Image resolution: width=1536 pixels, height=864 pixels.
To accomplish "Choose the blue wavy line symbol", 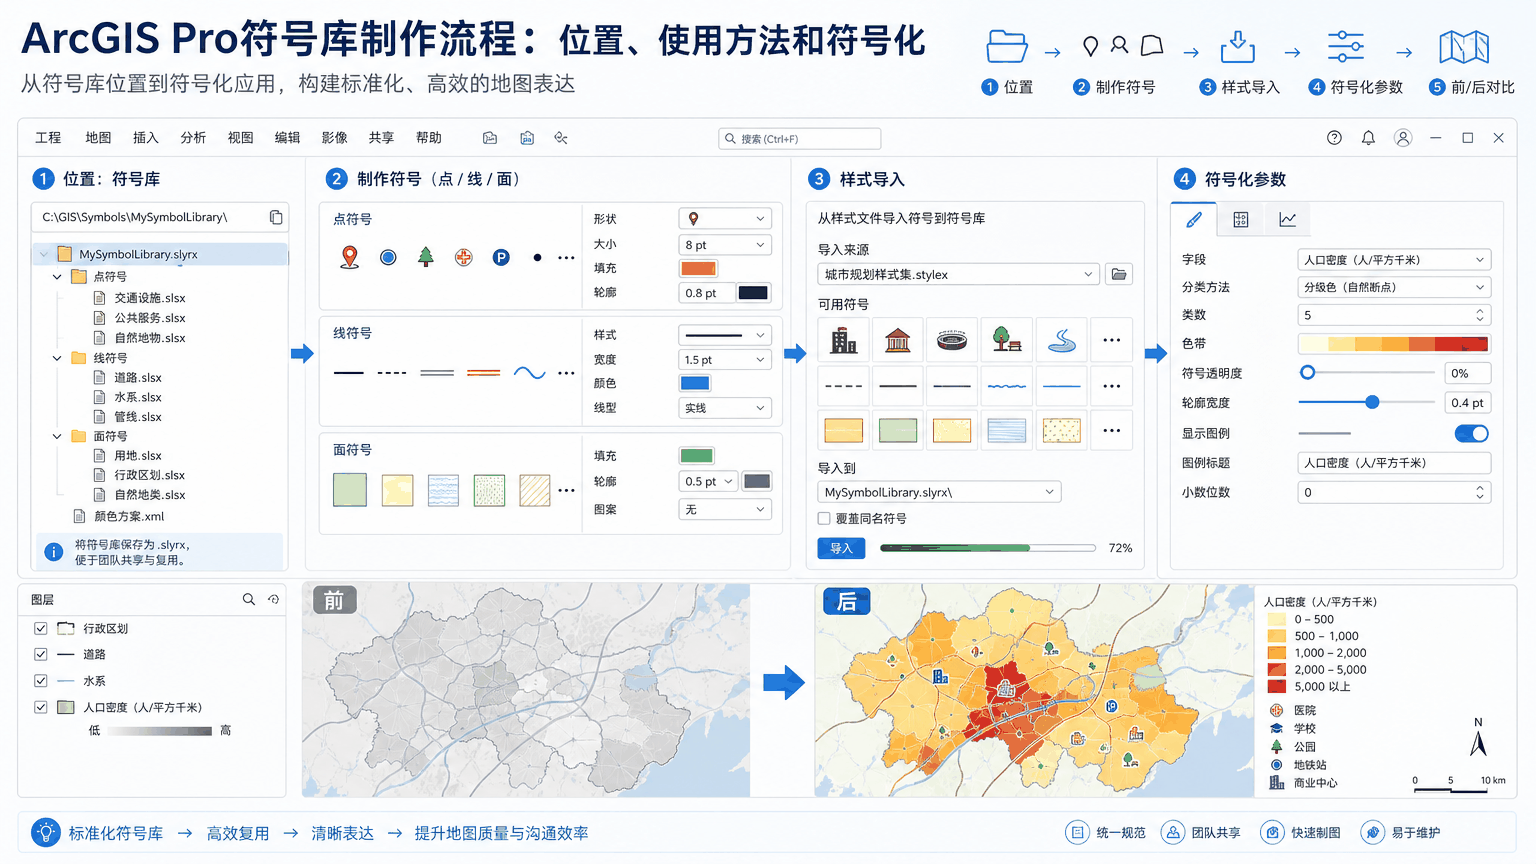I will pyautogui.click(x=529, y=373).
